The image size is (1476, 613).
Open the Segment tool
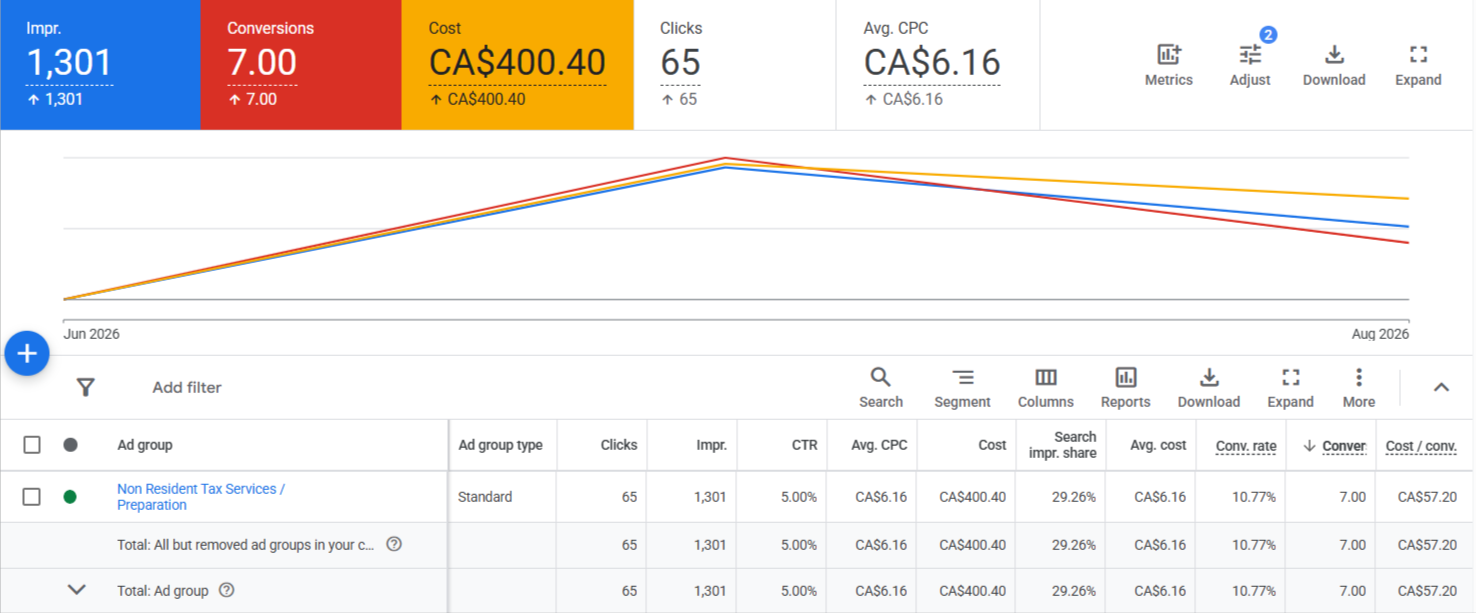click(962, 388)
